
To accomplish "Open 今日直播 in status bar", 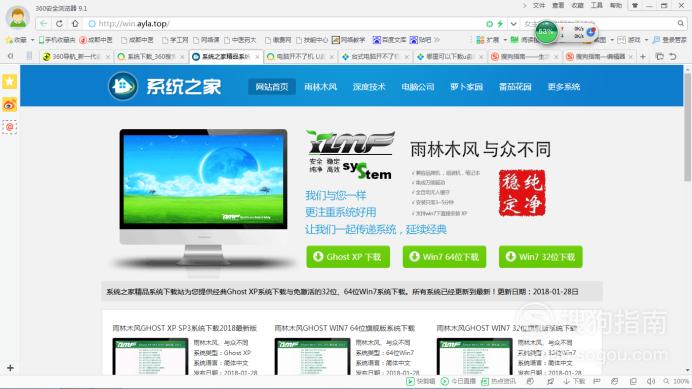I will point(458,381).
